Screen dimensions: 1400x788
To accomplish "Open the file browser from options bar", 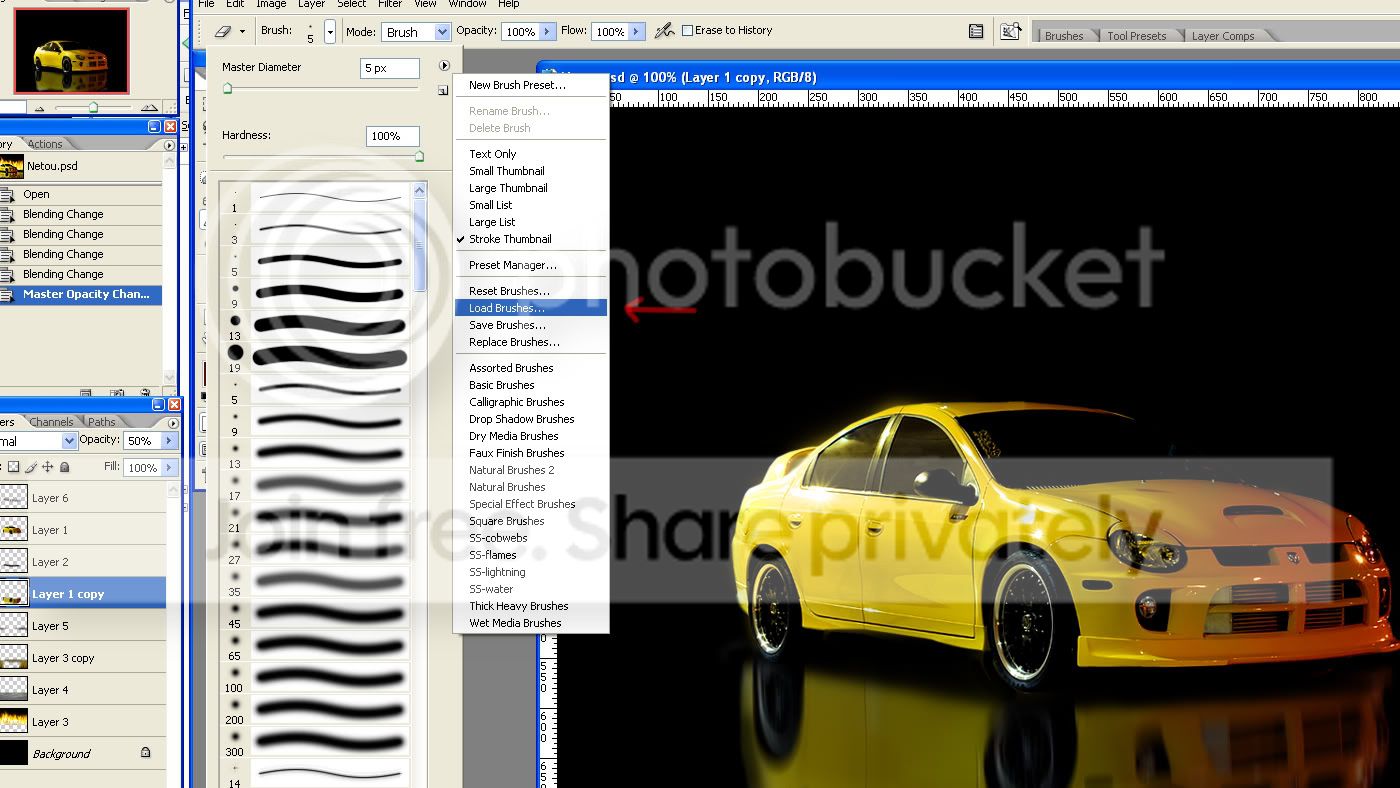I will (1010, 32).
